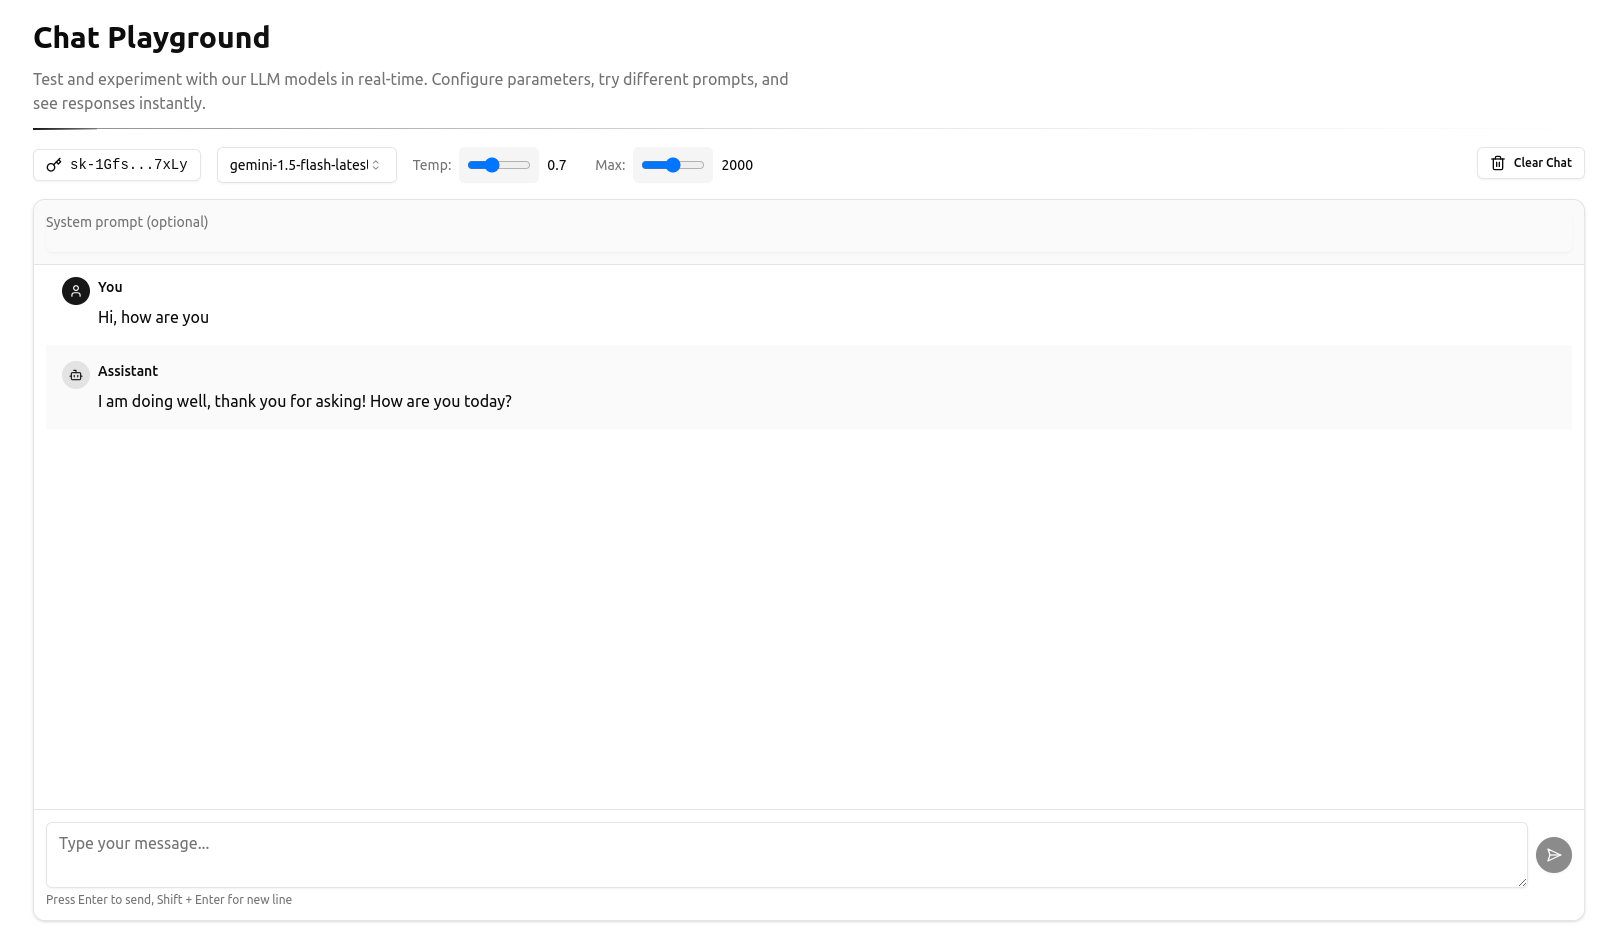The image size is (1603, 944).
Task: Click the Temp slider track
Action: pyautogui.click(x=499, y=165)
